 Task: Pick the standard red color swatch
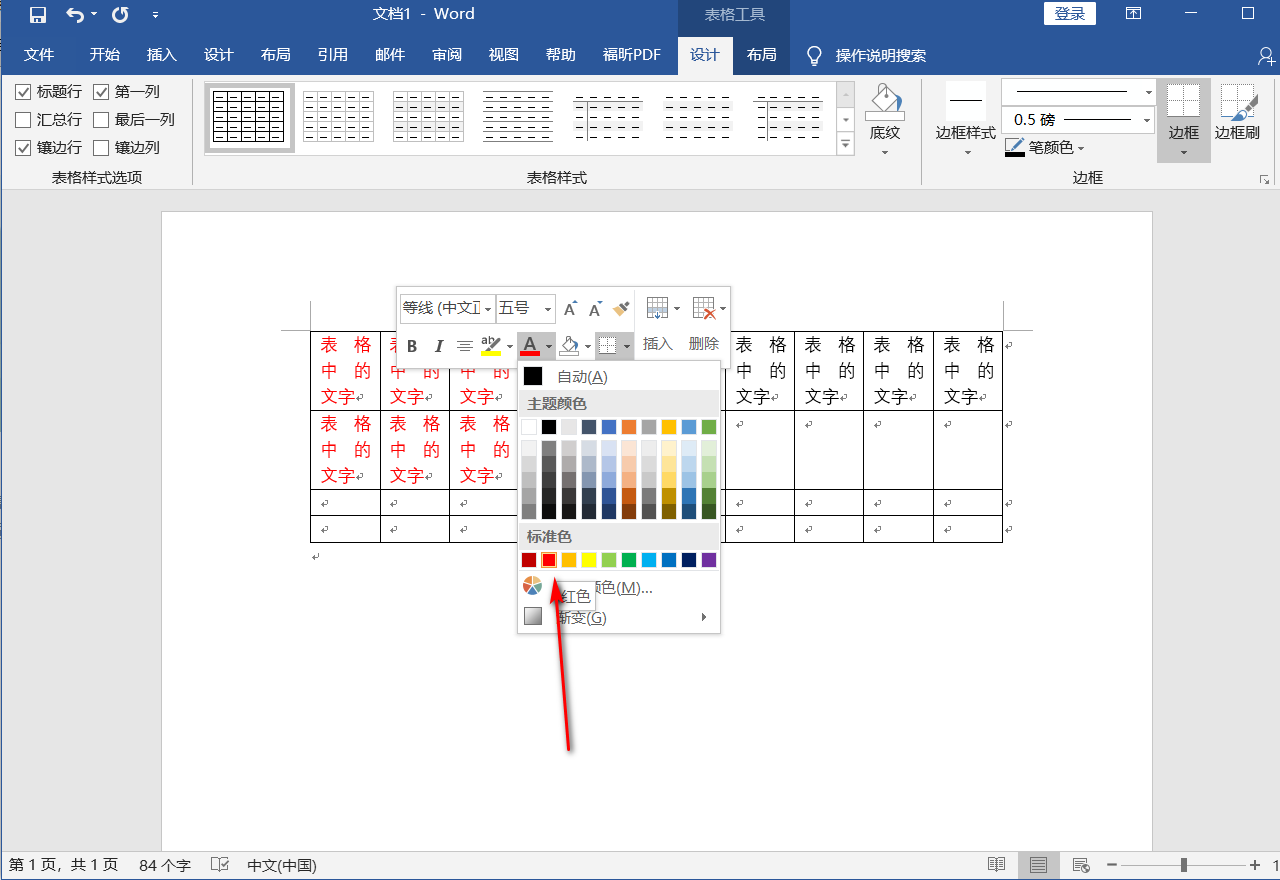point(549,560)
